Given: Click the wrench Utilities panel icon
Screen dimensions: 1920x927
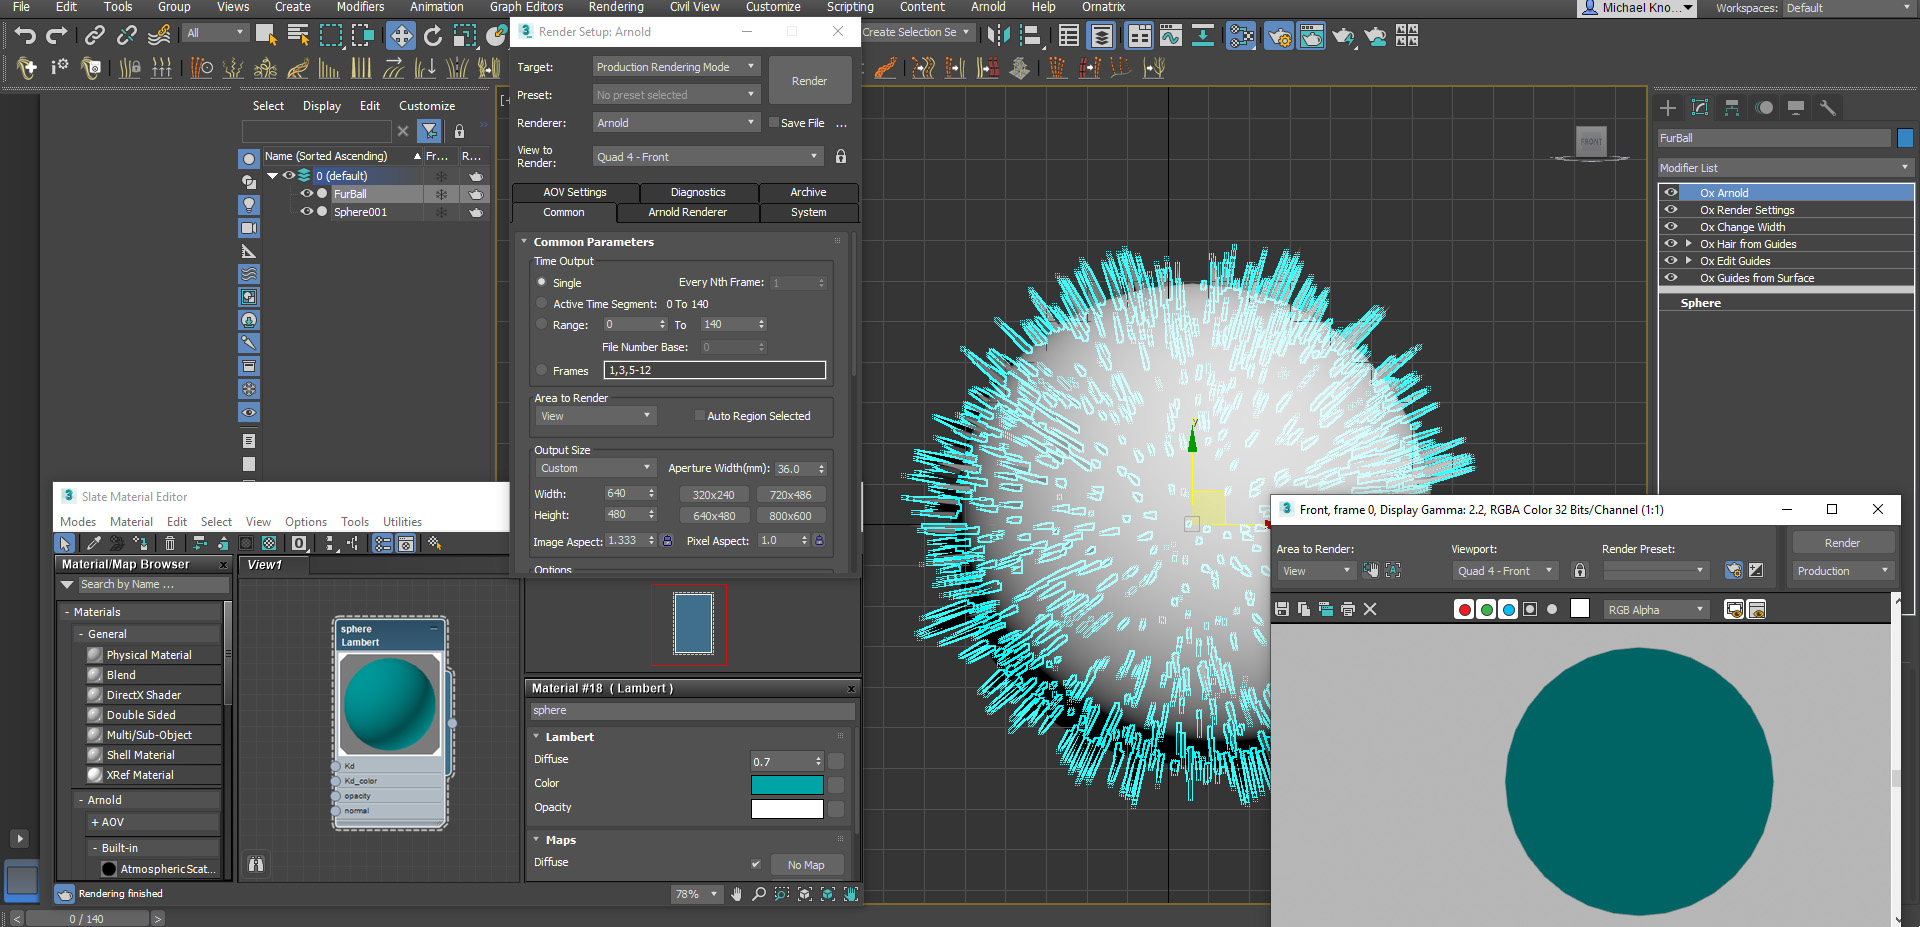Looking at the screenshot, I should (x=1827, y=108).
